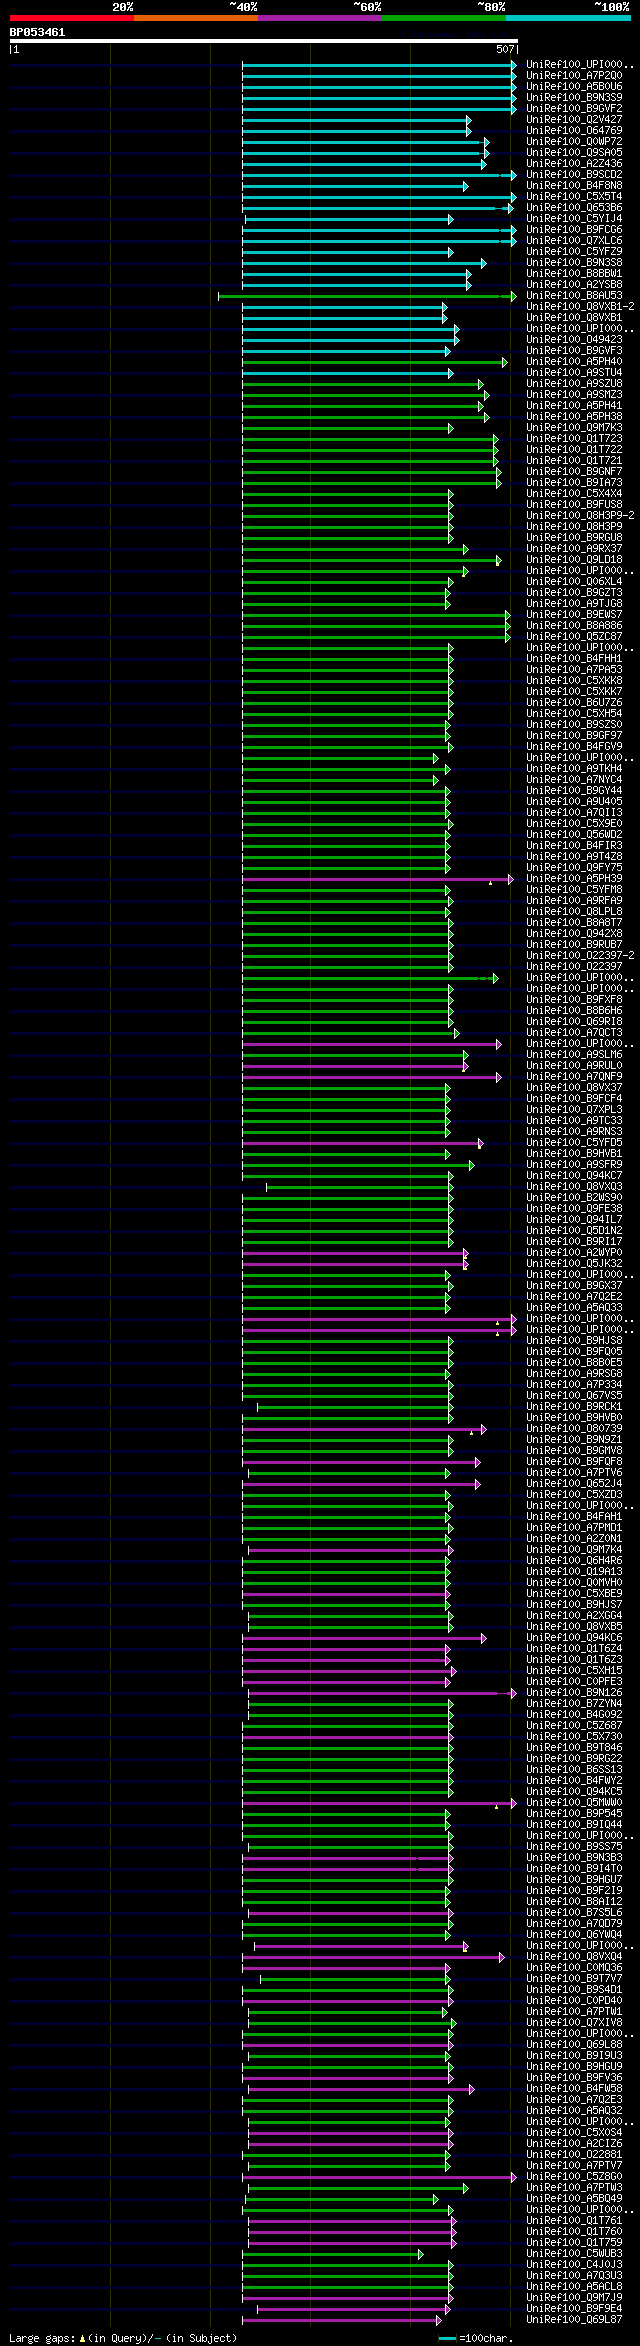Open the UniRef100_Q5ZC87 entry
This screenshot has height=2346, width=640.
(574, 636)
